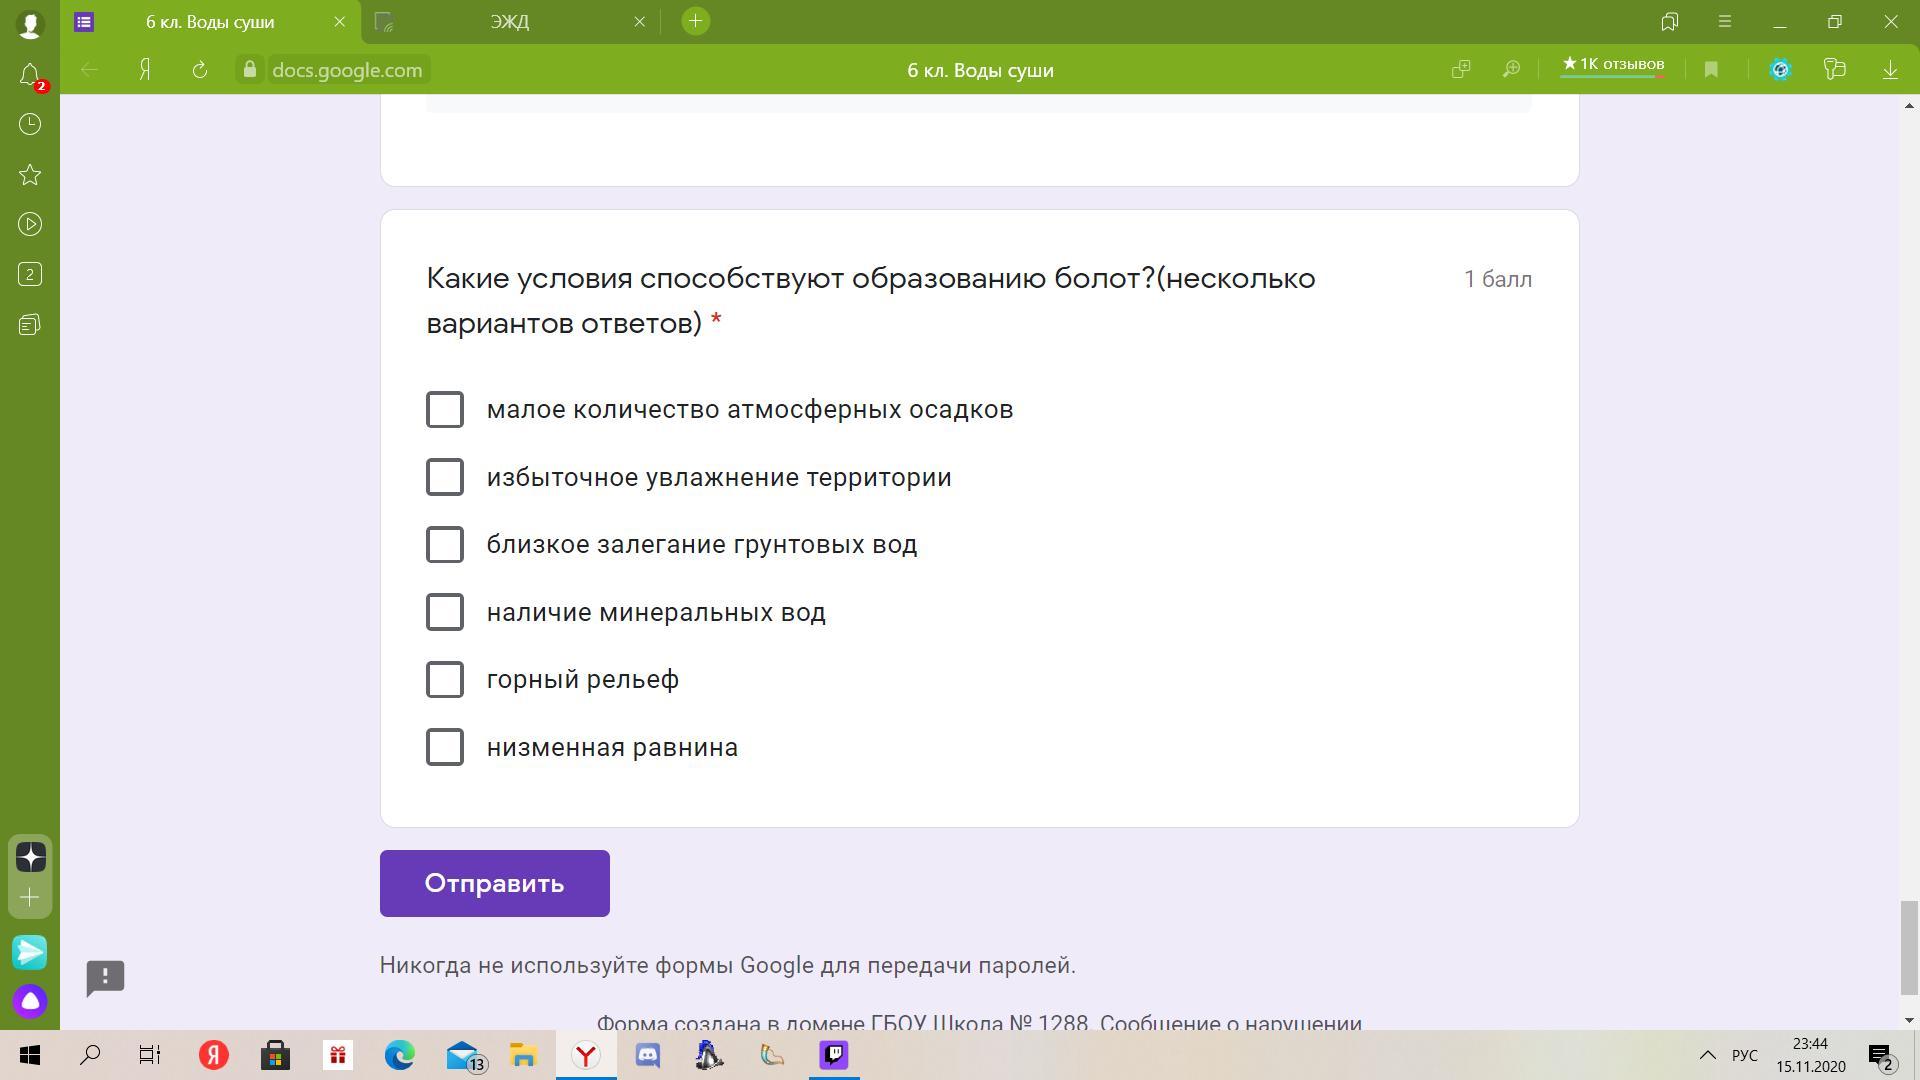Click the page vertical scrollbar thumb
The image size is (1920, 1080).
click(1909, 947)
